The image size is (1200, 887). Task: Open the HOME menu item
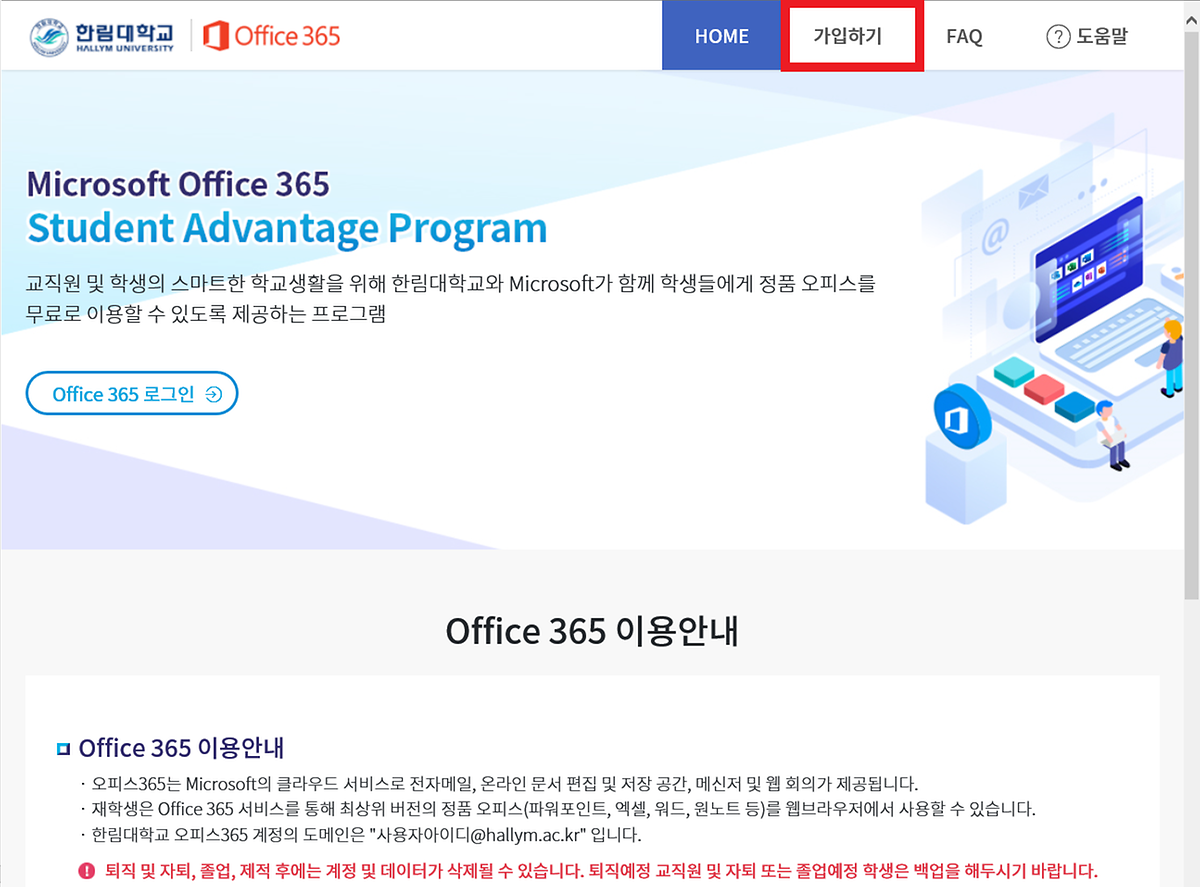pos(722,35)
